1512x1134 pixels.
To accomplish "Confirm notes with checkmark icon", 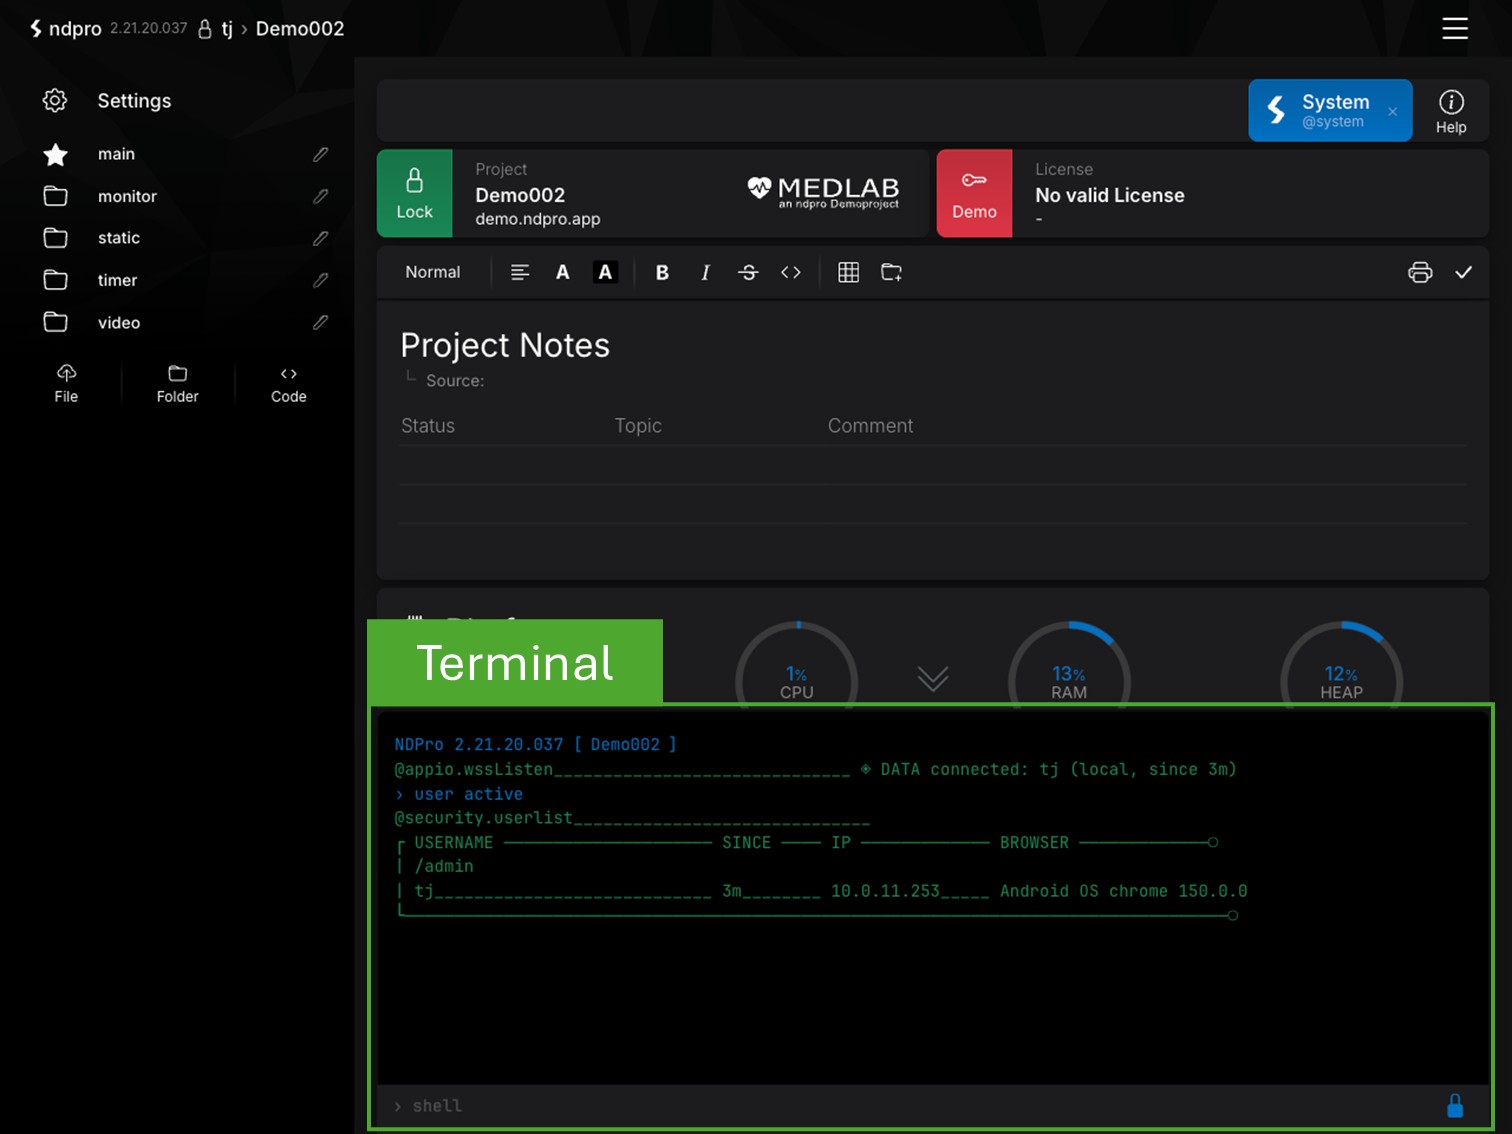I will click(x=1463, y=272).
